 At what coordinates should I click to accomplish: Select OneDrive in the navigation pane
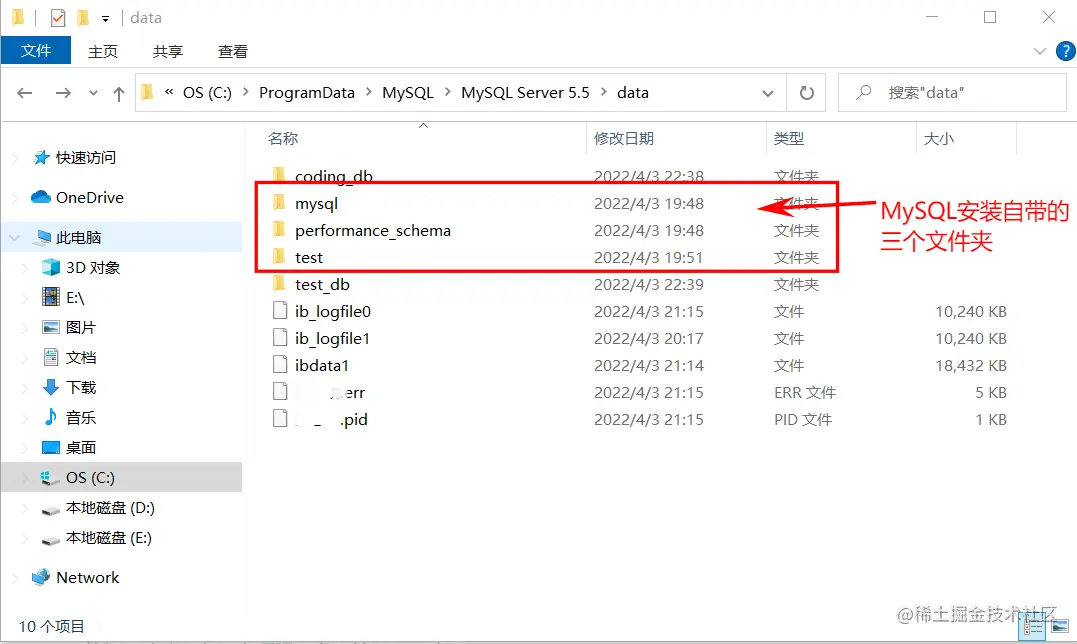(x=89, y=198)
